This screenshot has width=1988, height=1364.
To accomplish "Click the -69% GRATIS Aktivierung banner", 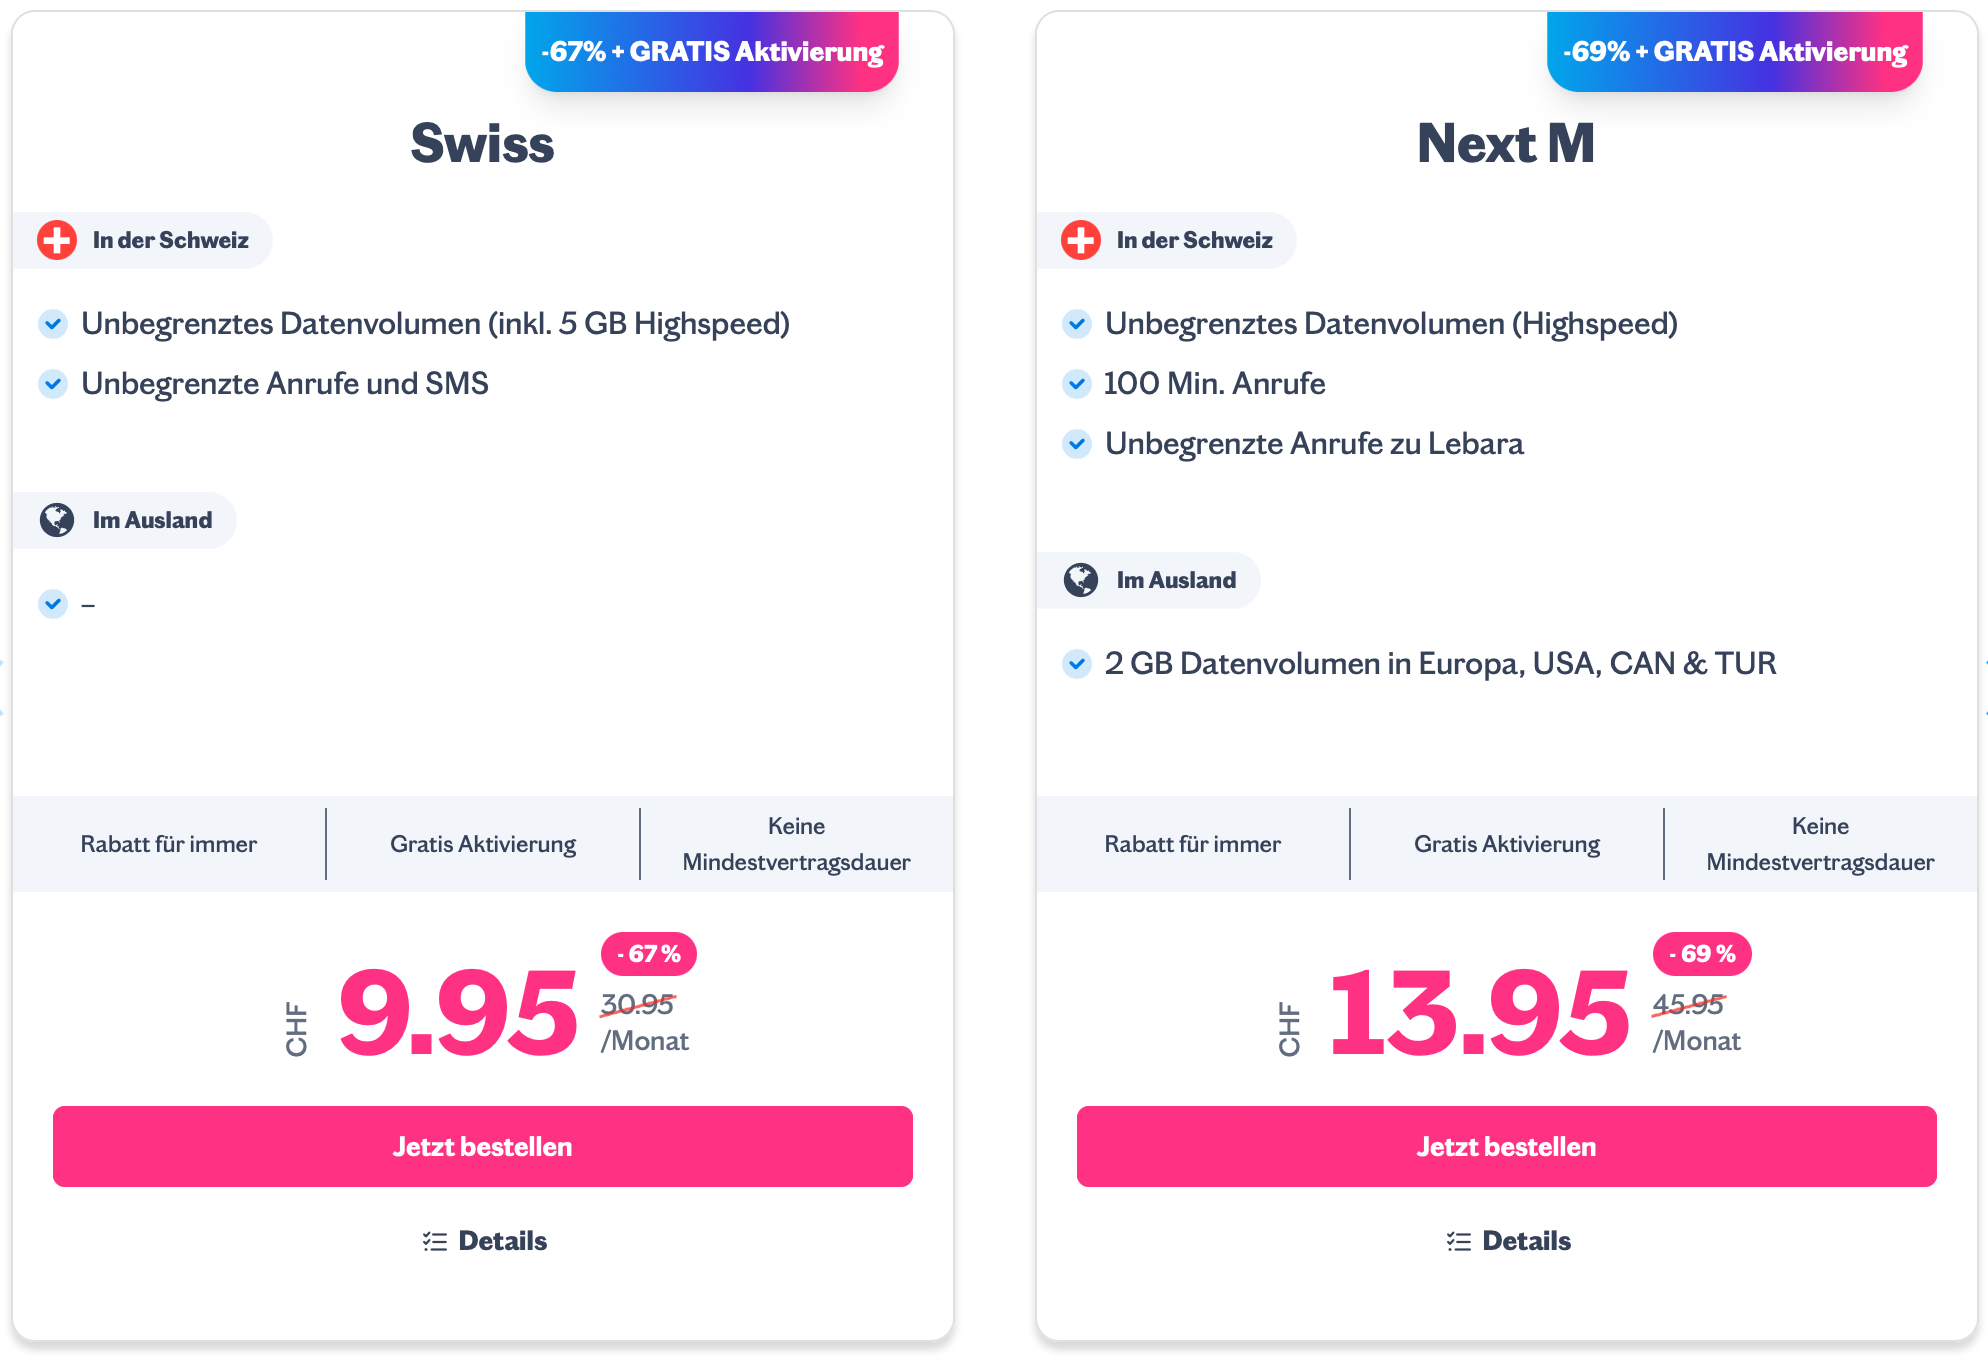I will pos(1735,52).
